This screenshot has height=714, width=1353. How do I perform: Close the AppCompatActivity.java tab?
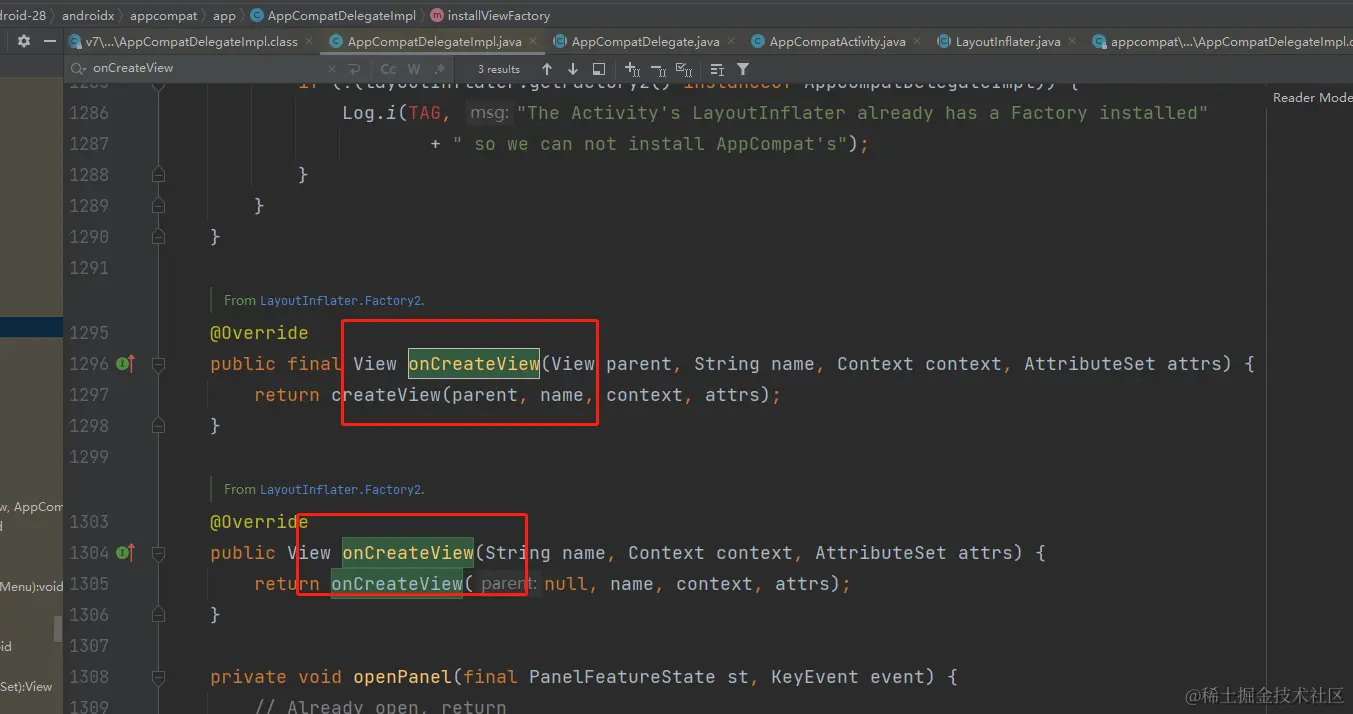pyautogui.click(x=917, y=42)
